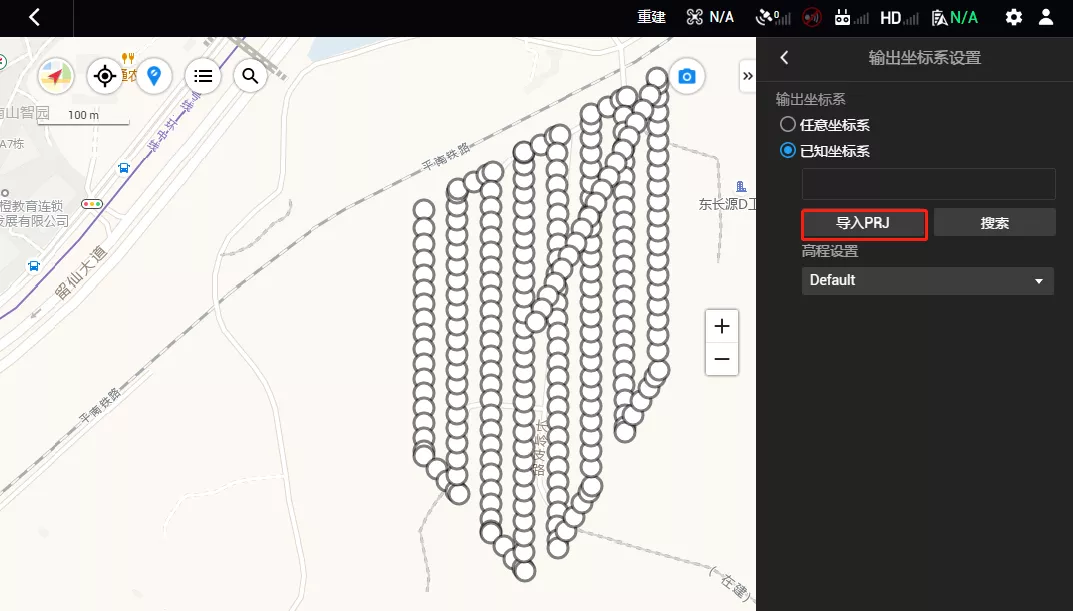Check remote controller signal status

(x=851, y=17)
